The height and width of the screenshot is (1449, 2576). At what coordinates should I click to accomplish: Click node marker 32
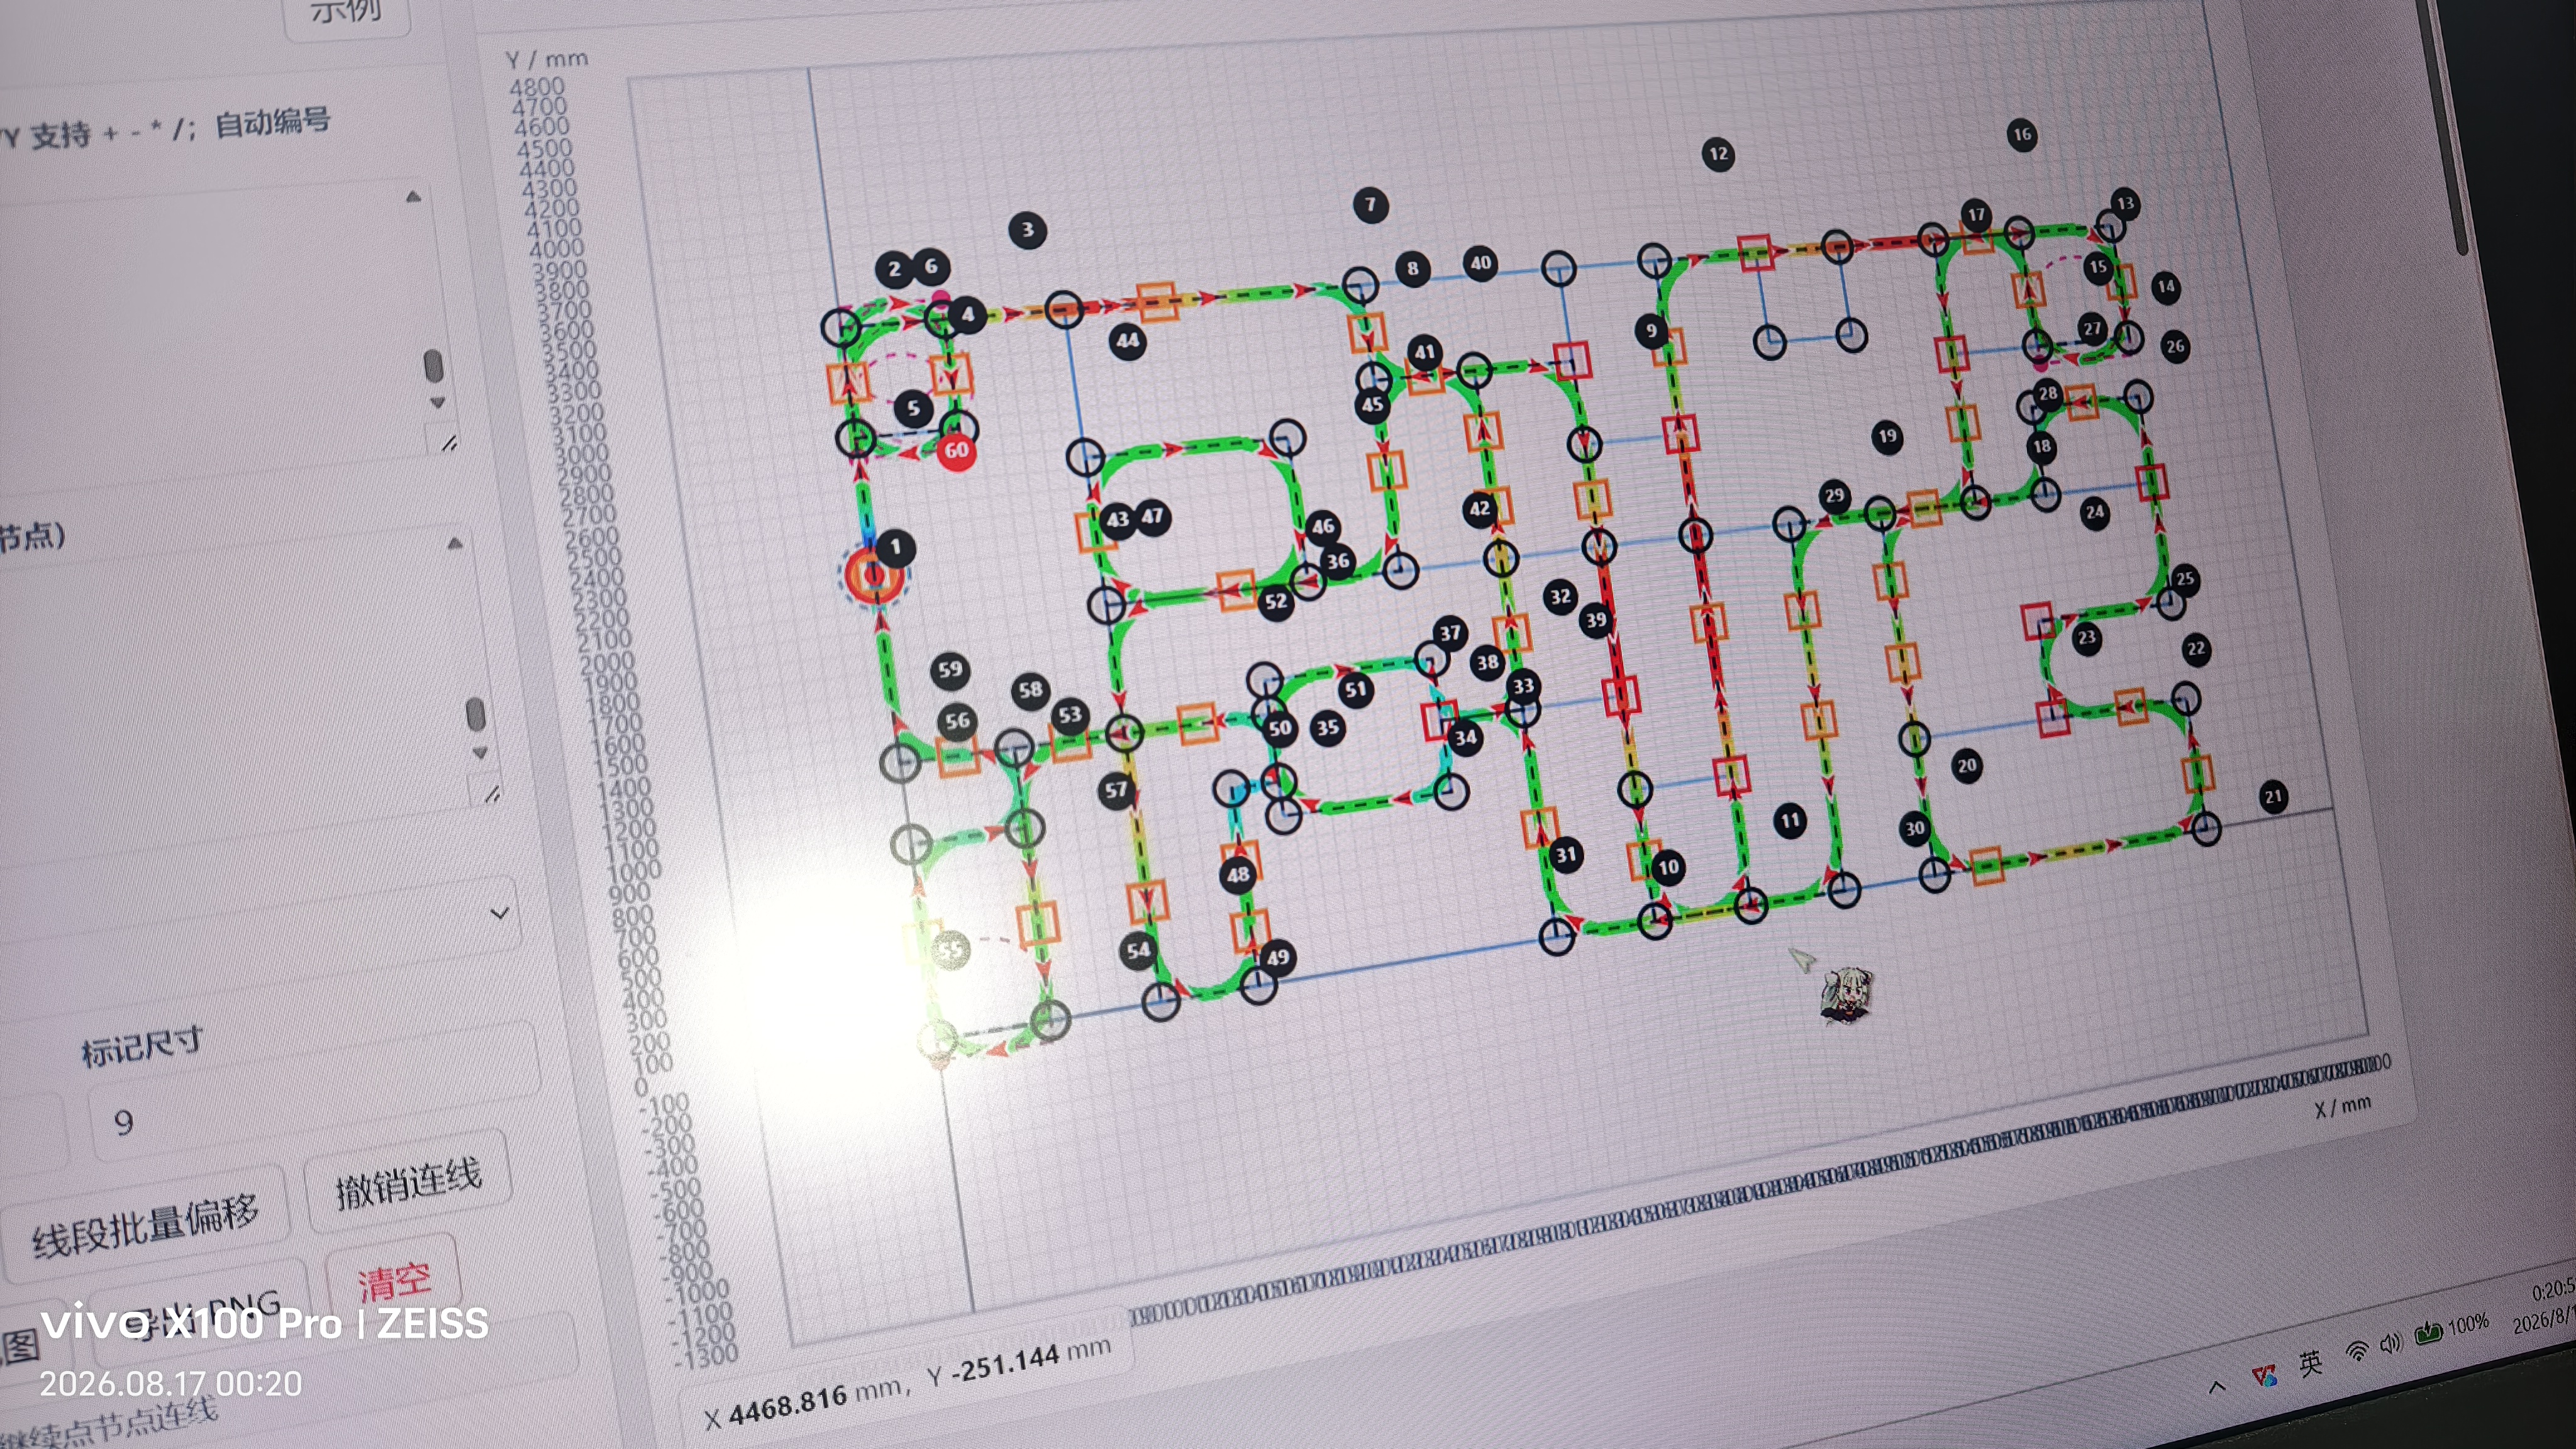[1560, 597]
